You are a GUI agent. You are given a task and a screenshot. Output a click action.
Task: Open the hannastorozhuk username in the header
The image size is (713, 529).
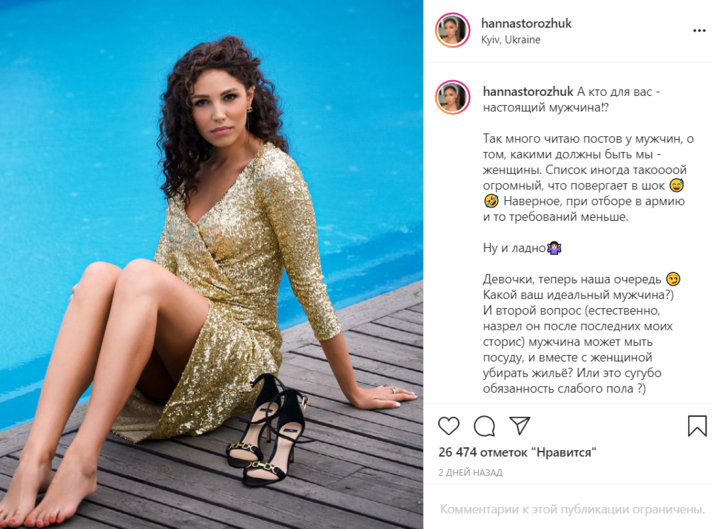526,23
